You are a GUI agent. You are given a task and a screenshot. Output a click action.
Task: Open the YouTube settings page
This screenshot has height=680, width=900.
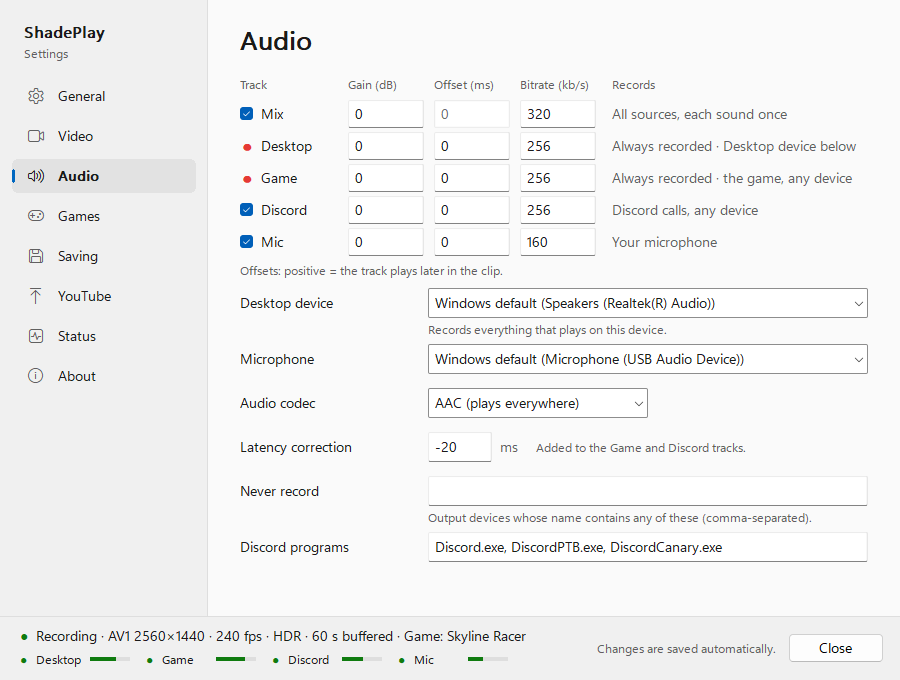pyautogui.click(x=104, y=296)
